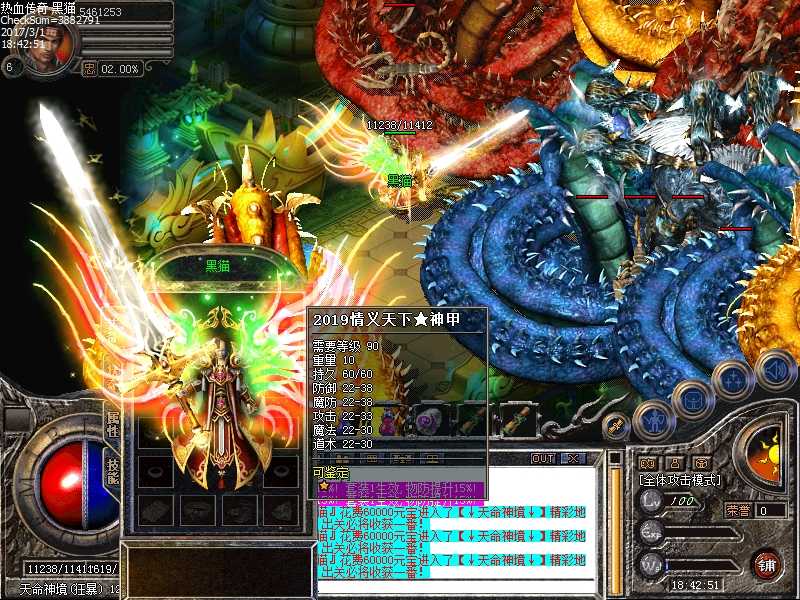Click the speaker sound round button
800x600 pixels.
pyautogui.click(x=775, y=370)
